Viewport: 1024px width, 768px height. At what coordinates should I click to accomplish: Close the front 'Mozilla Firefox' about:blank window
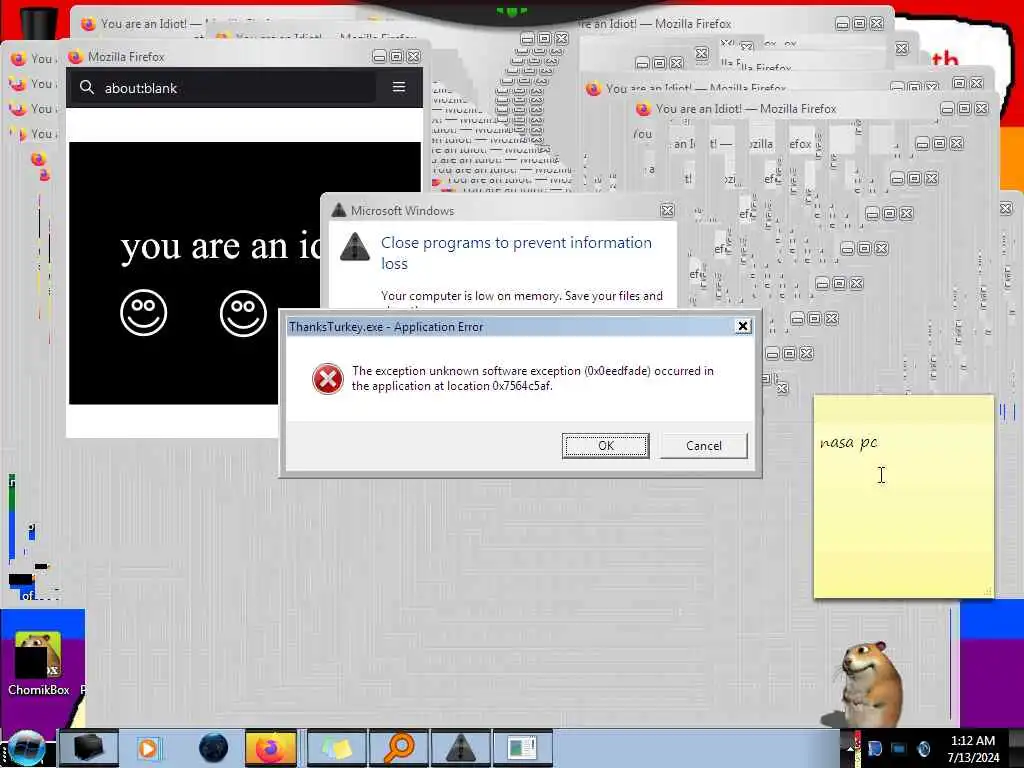(413, 57)
